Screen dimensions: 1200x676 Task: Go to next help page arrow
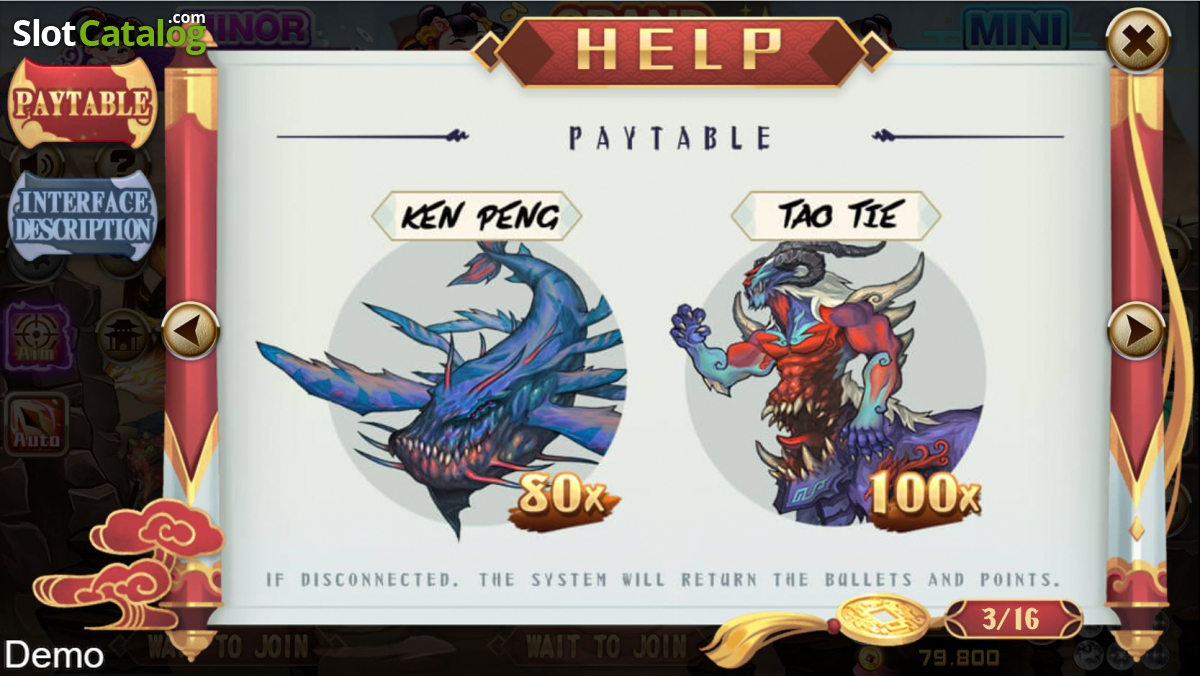tap(1137, 330)
